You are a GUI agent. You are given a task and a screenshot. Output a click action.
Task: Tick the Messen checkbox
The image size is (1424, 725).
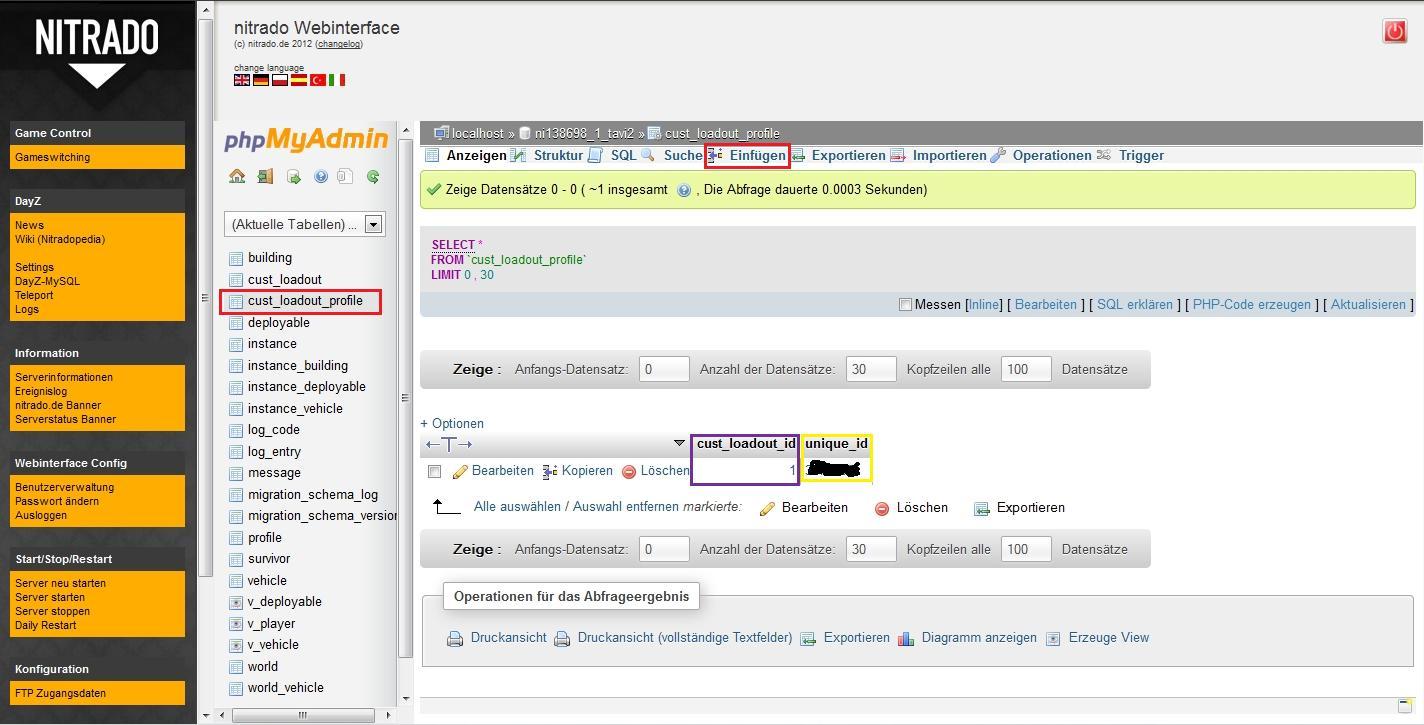905,305
